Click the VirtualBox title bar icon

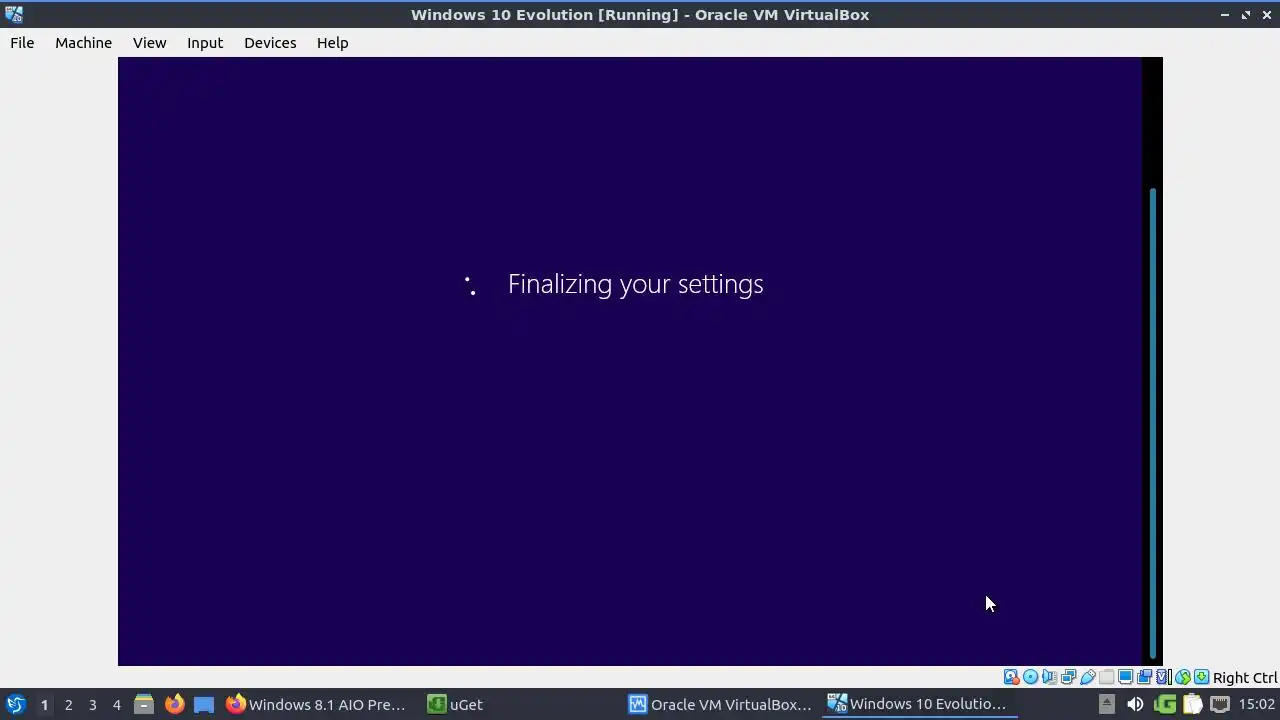coord(13,14)
